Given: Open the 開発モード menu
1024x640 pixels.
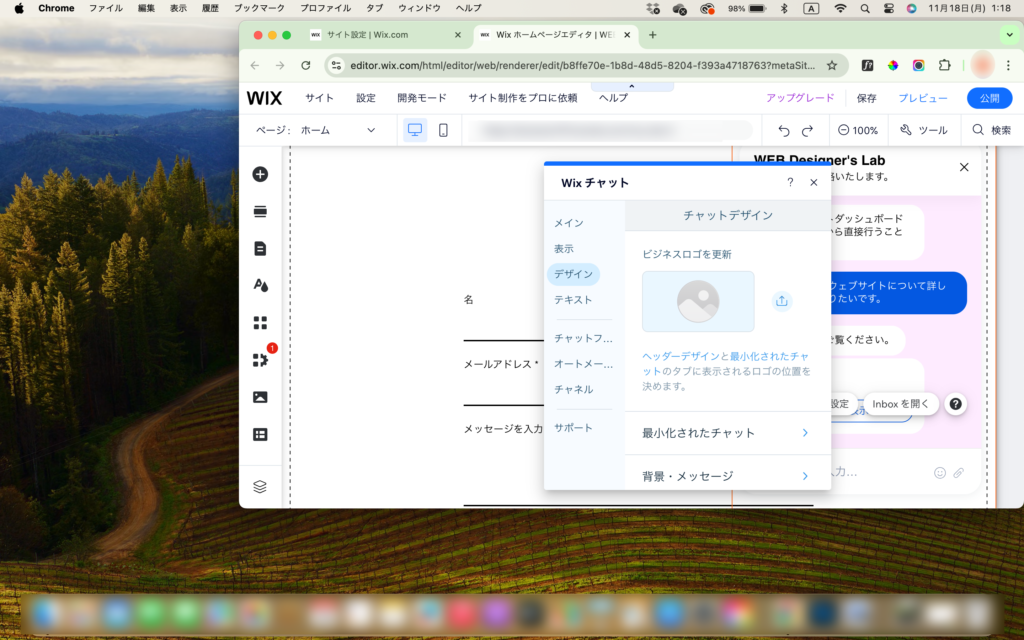Looking at the screenshot, I should pos(422,98).
